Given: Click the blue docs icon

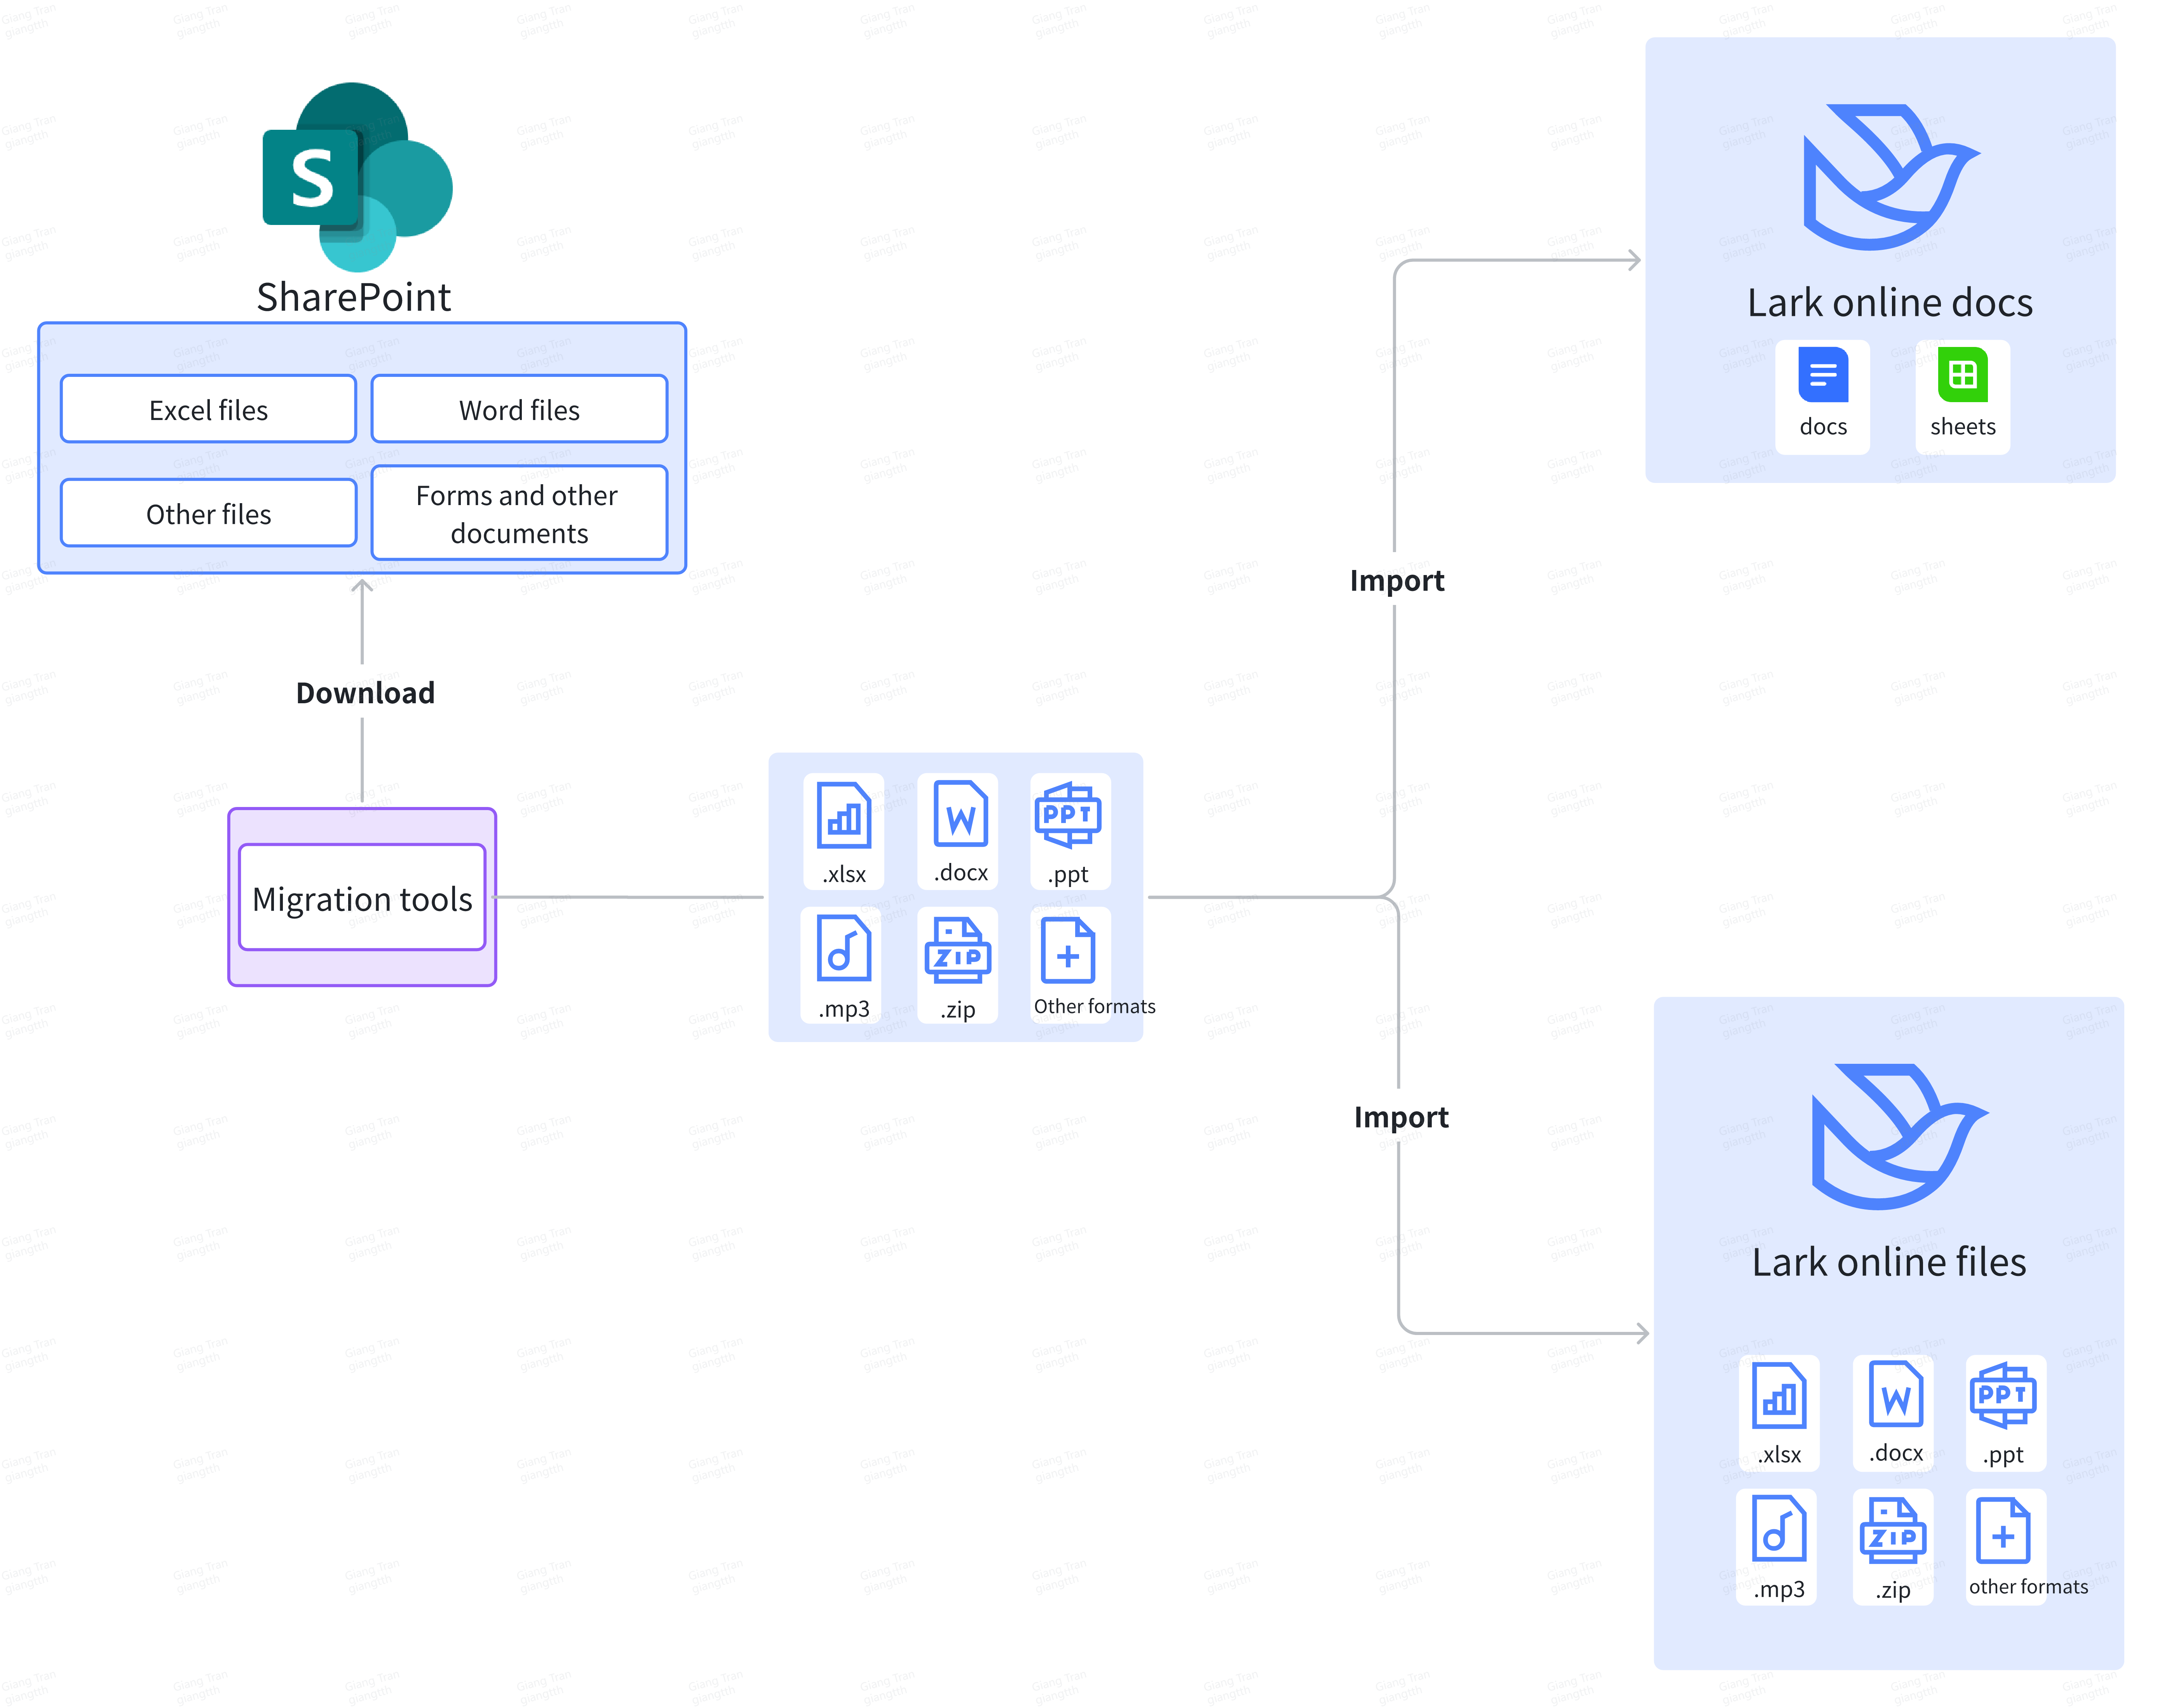Looking at the screenshot, I should pos(1823,375).
